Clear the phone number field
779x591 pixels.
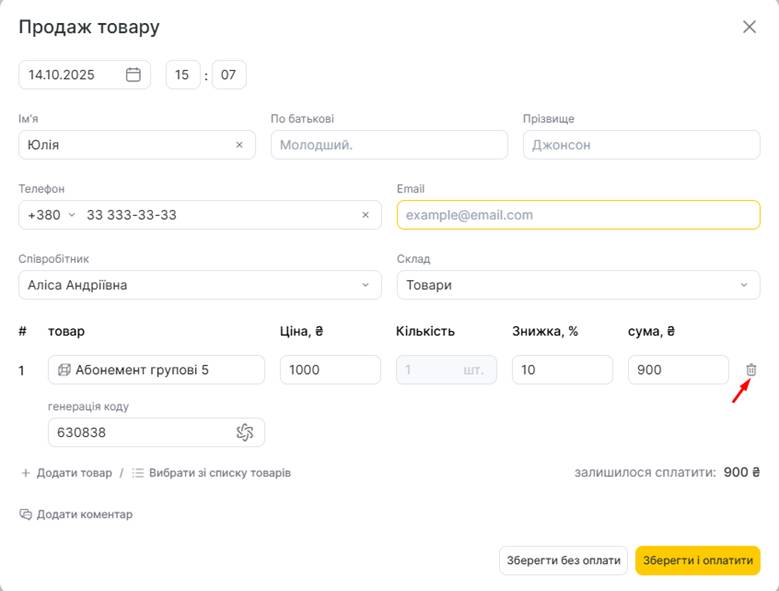[x=365, y=215]
